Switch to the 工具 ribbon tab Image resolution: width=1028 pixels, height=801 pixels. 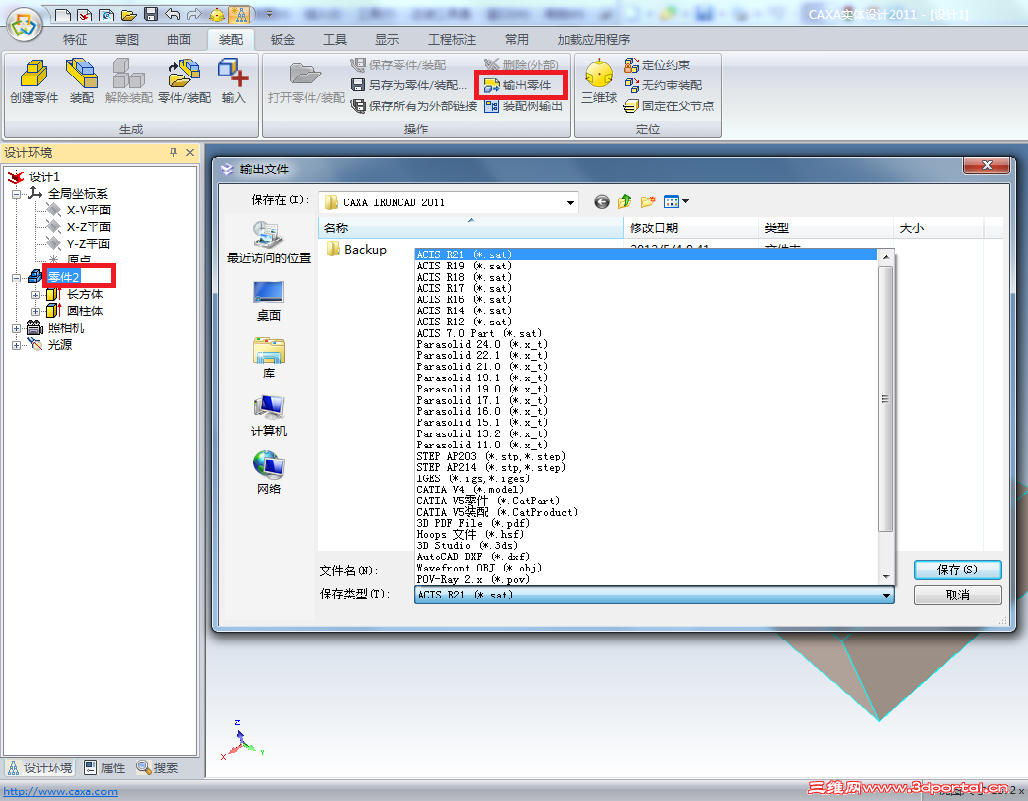[334, 40]
